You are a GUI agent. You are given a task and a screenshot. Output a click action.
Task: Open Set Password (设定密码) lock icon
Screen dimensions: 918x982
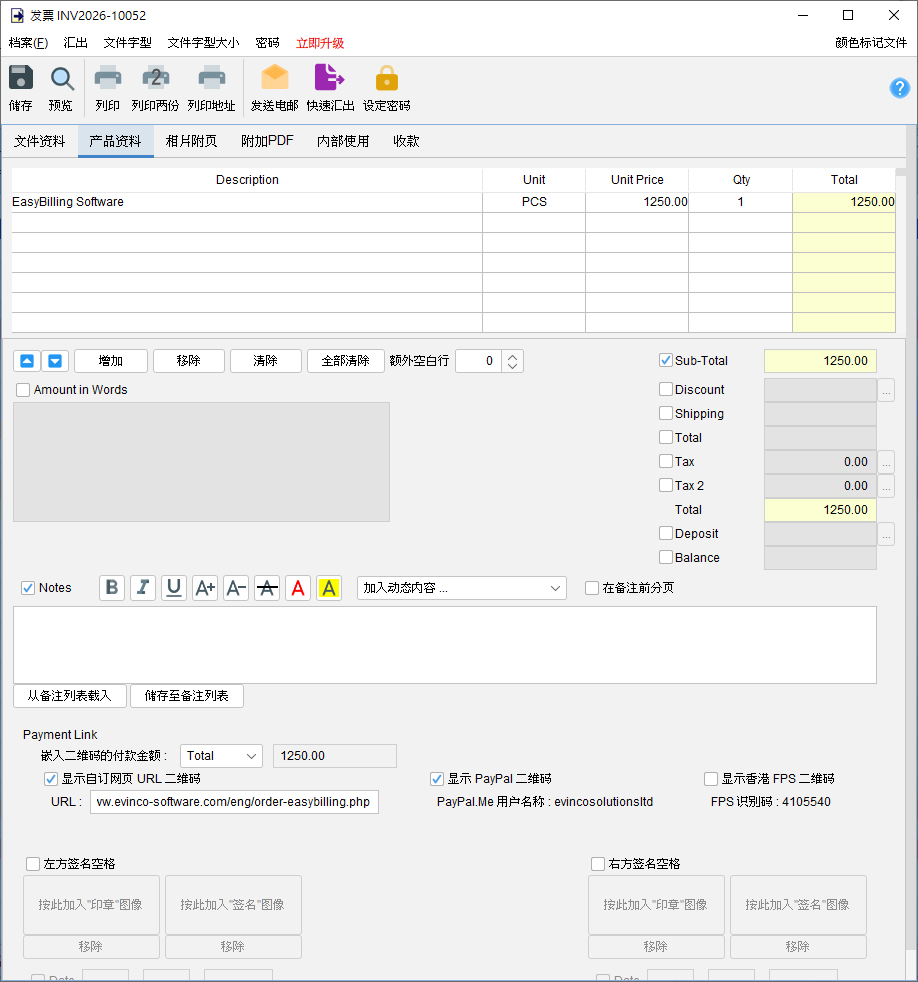tap(386, 78)
